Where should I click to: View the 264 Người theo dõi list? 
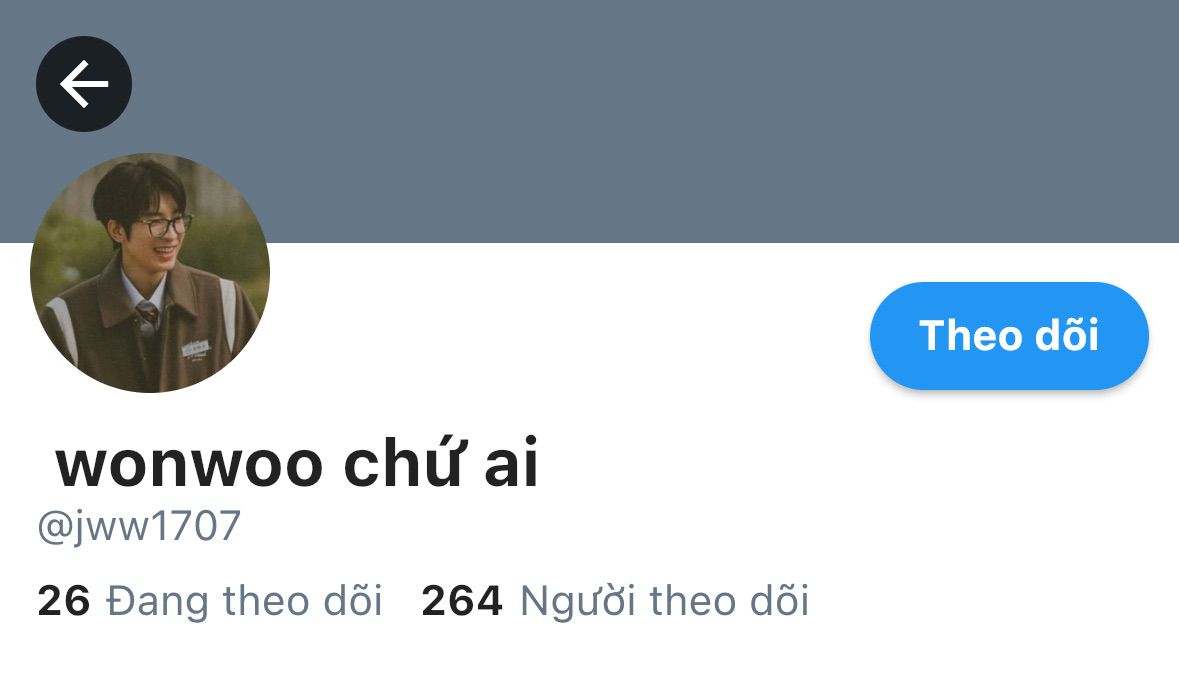615,602
